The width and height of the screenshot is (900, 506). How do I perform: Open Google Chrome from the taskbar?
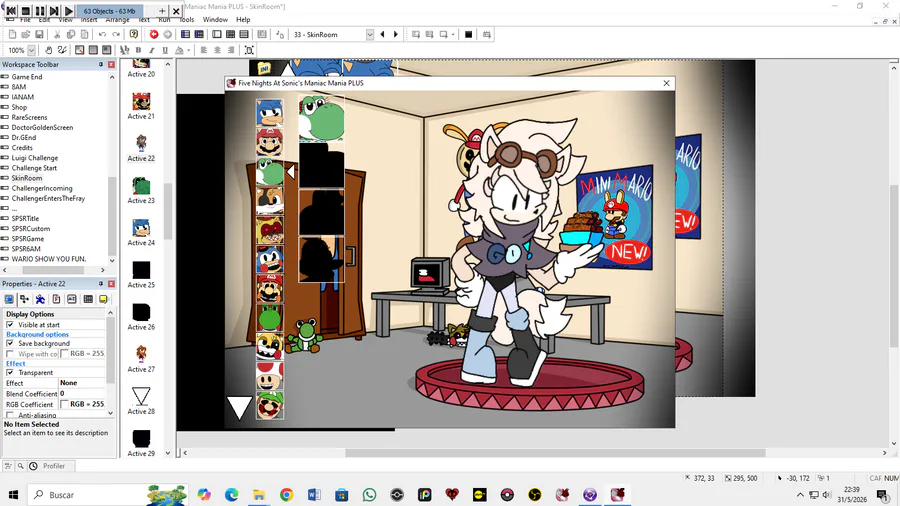click(x=286, y=495)
